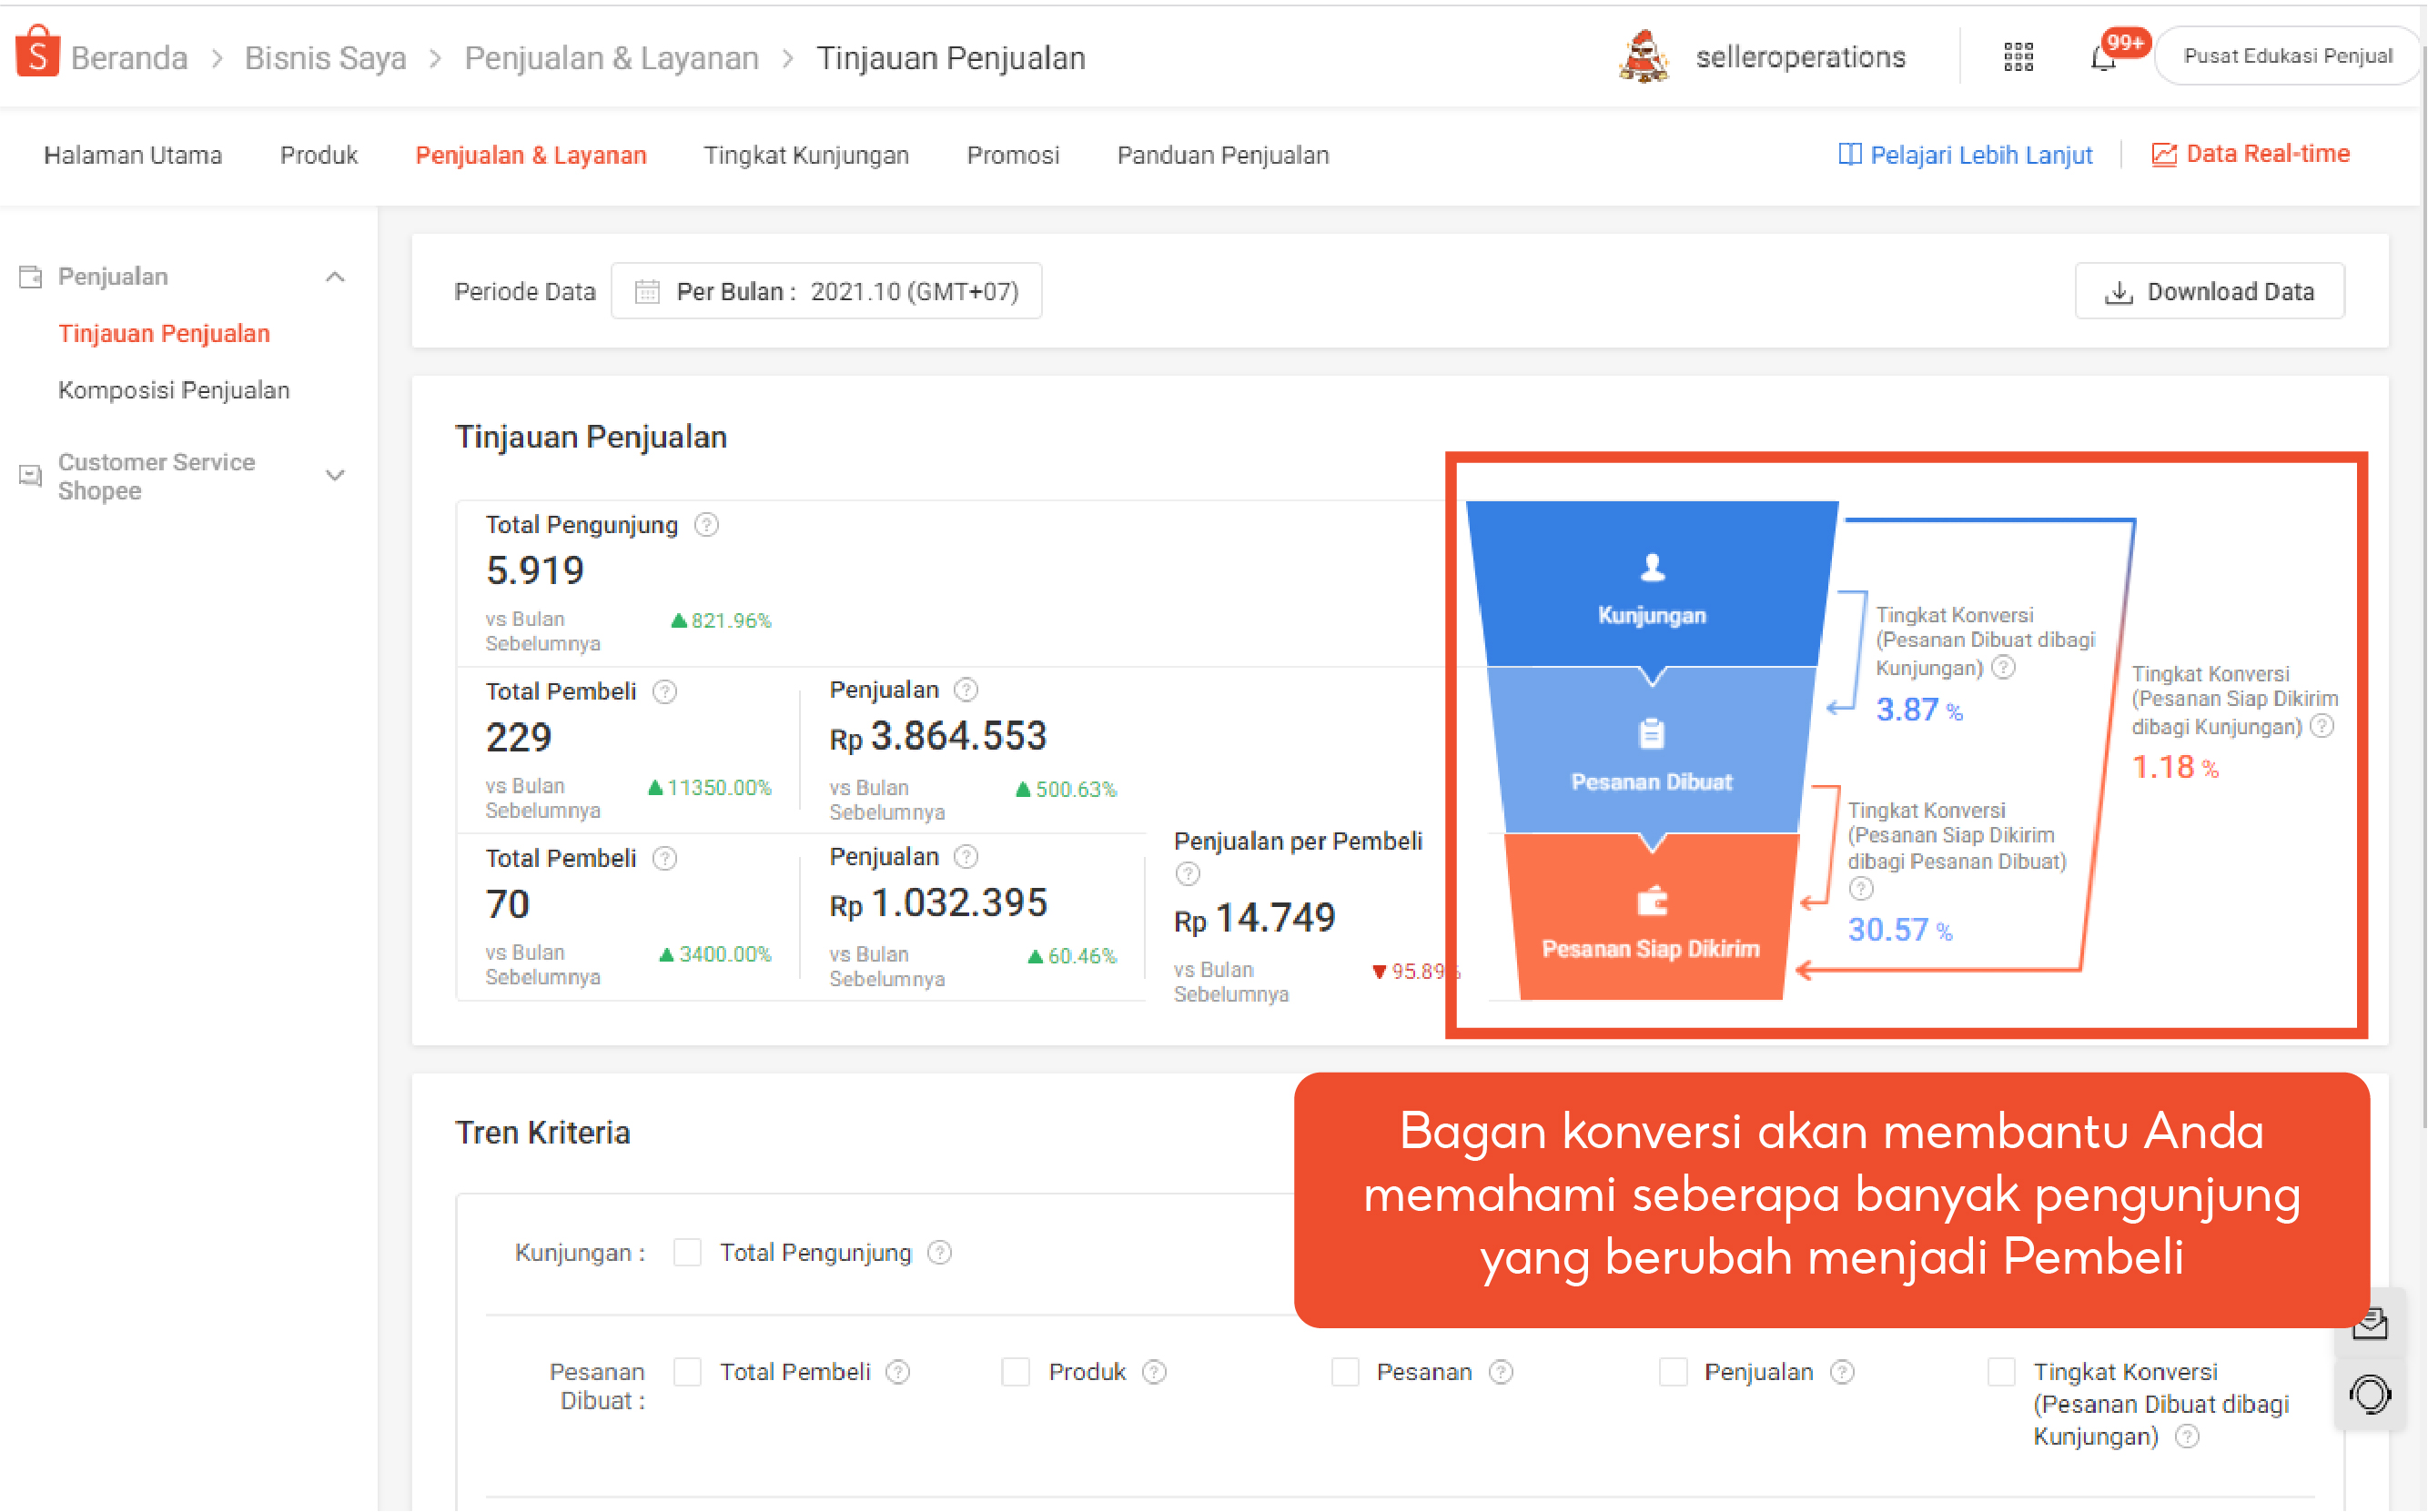Click the Shopee logo icon
The image size is (2428, 1512).
pos(38,52)
